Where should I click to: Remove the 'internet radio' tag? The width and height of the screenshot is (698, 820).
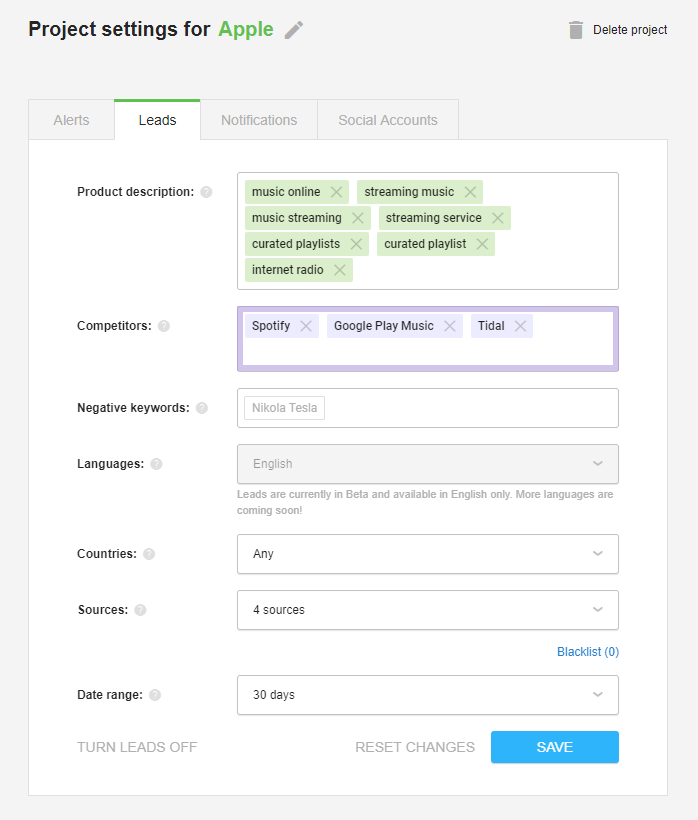click(340, 270)
